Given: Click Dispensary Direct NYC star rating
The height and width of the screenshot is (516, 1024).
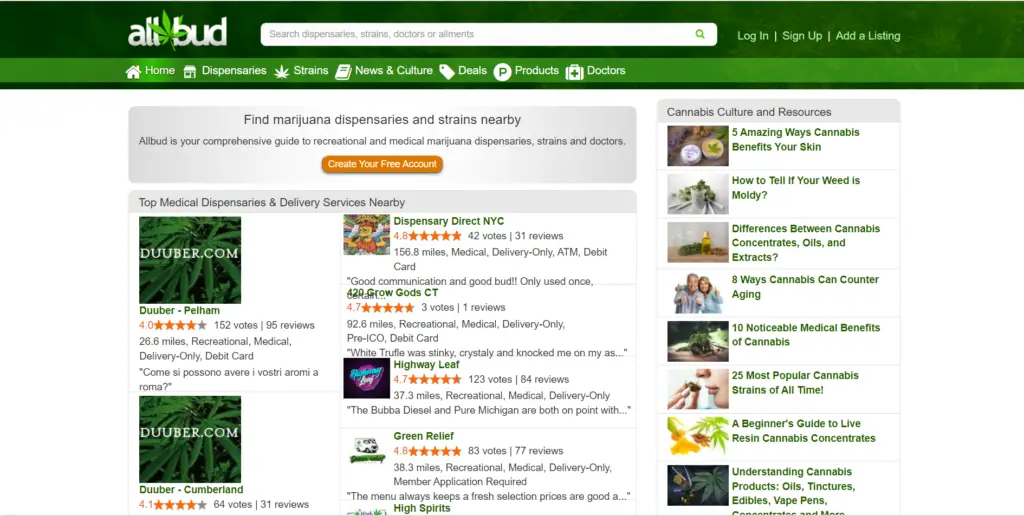Looking at the screenshot, I should coord(435,236).
